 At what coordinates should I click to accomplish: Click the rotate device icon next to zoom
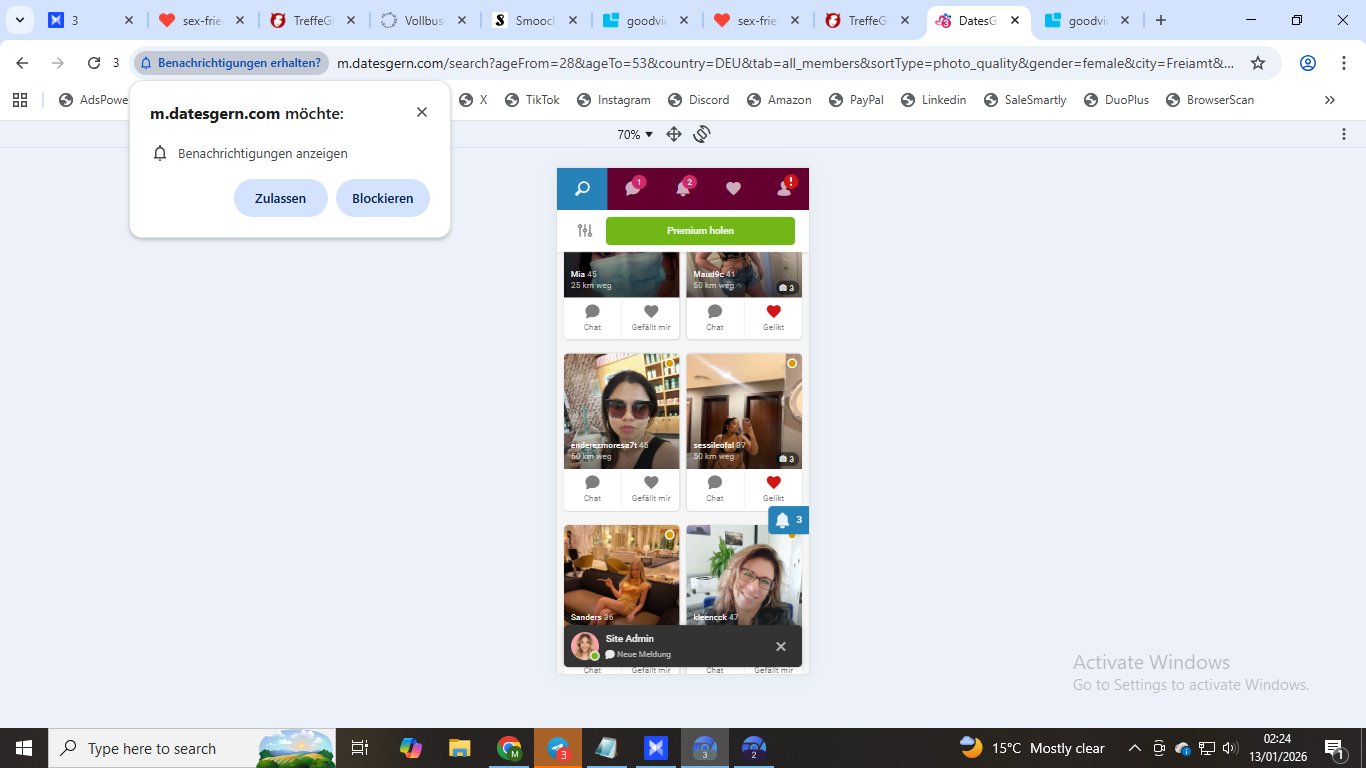tap(702, 134)
